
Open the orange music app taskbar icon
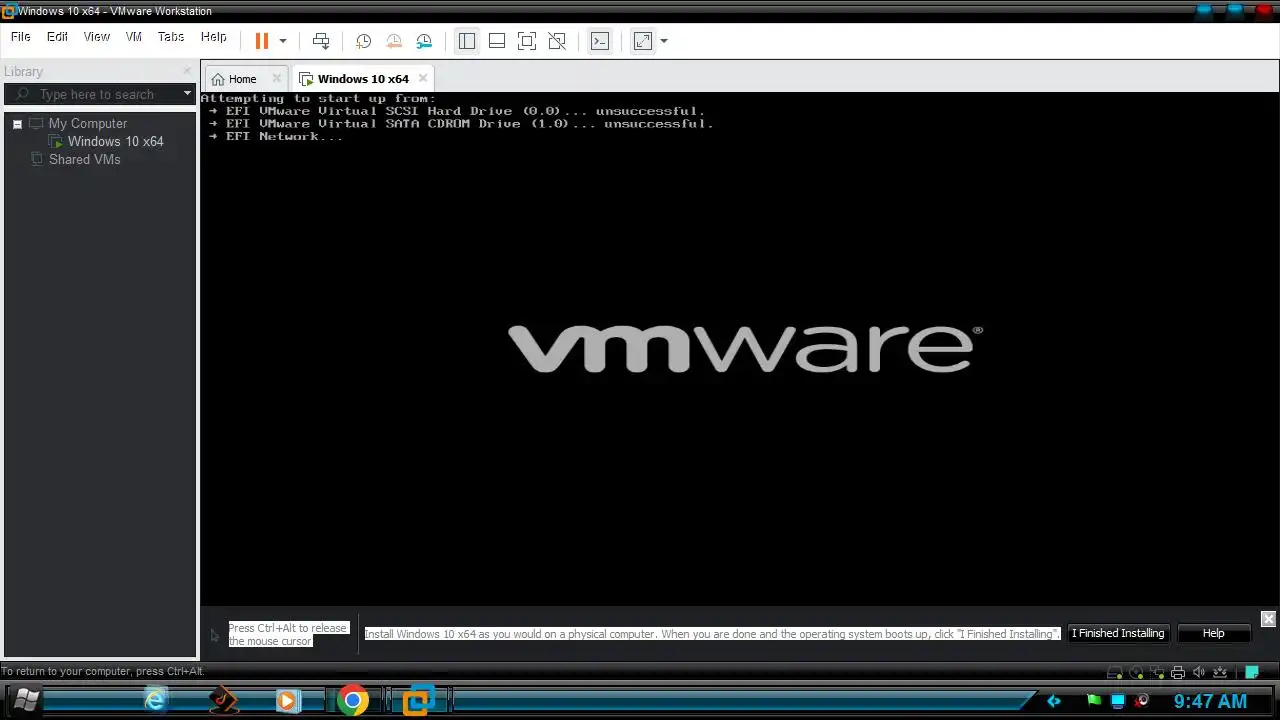[224, 700]
